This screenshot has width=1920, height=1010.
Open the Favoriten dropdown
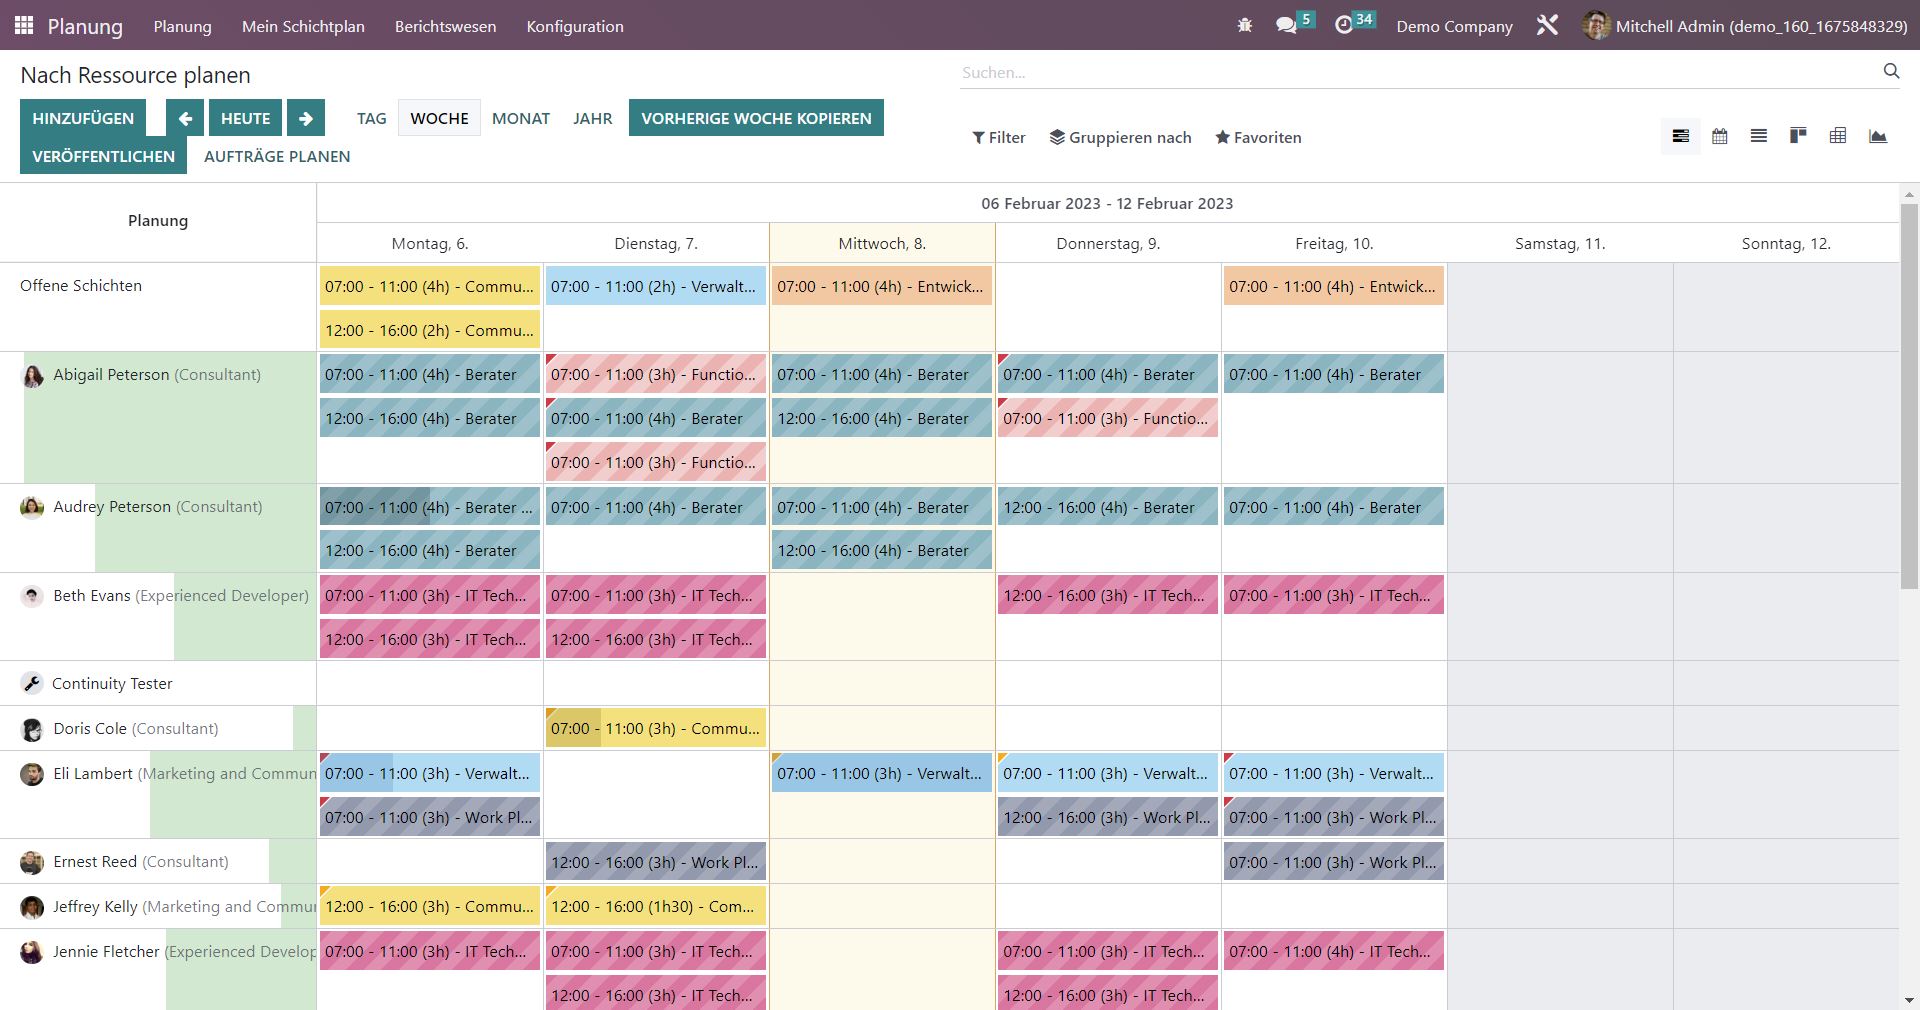[1258, 138]
